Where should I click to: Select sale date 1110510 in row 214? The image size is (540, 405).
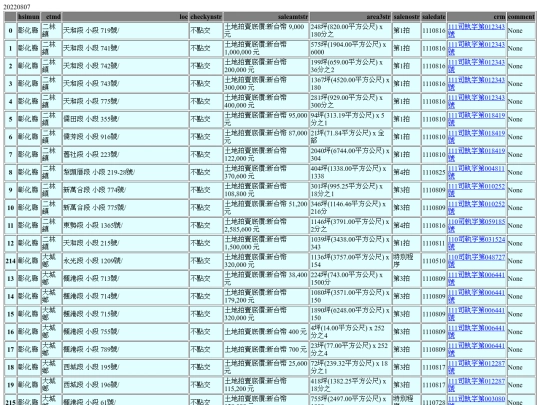(434, 261)
